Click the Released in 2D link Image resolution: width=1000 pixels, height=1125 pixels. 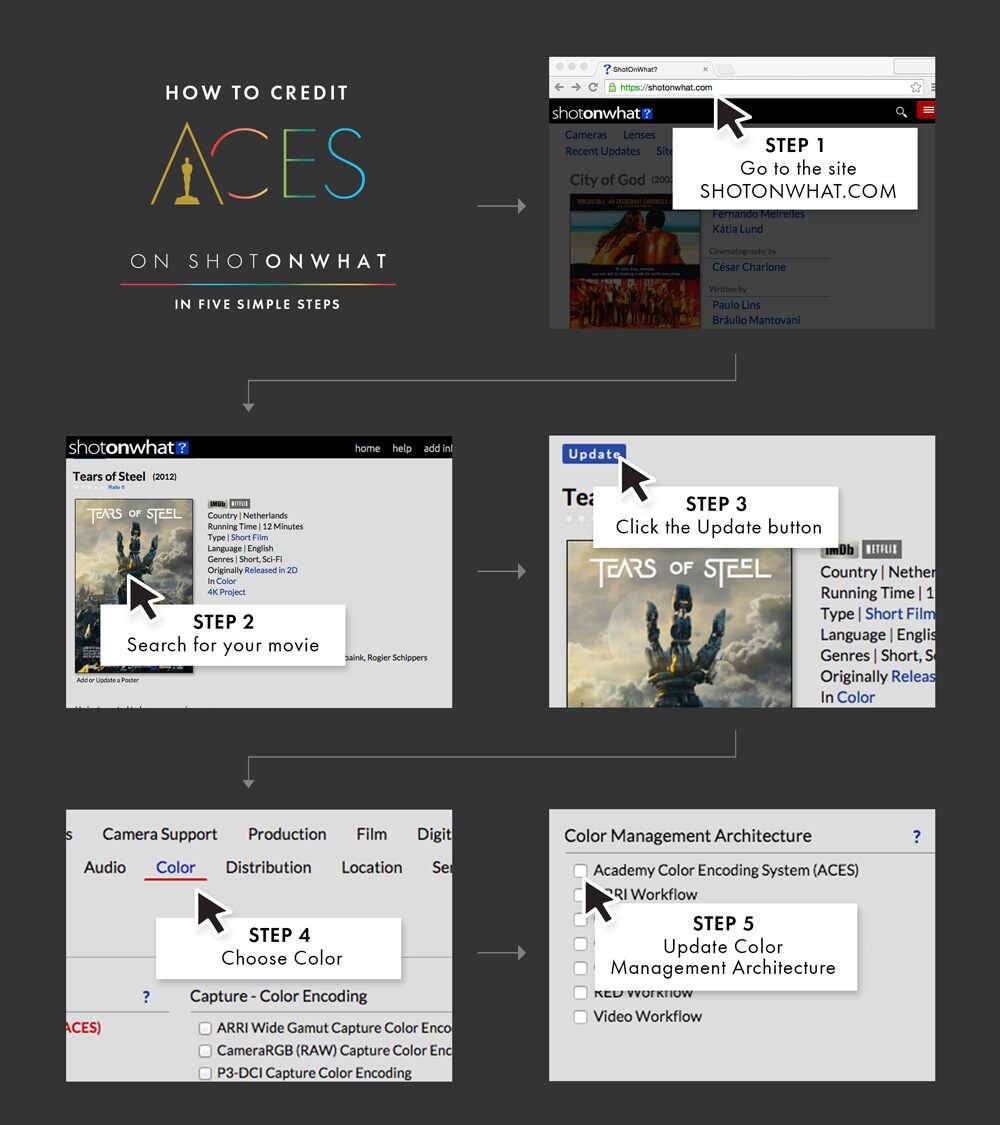pos(271,570)
